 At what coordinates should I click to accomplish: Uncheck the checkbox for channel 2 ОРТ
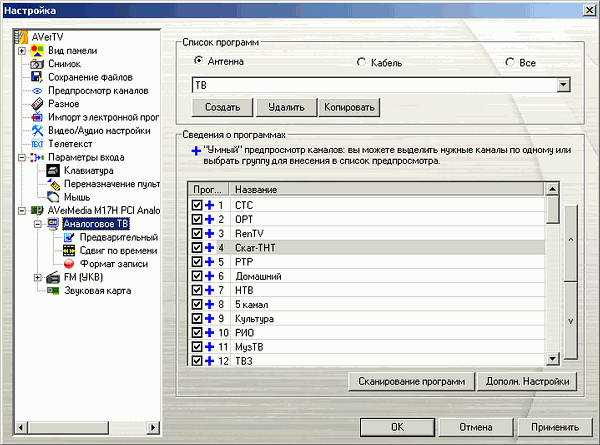(197, 219)
